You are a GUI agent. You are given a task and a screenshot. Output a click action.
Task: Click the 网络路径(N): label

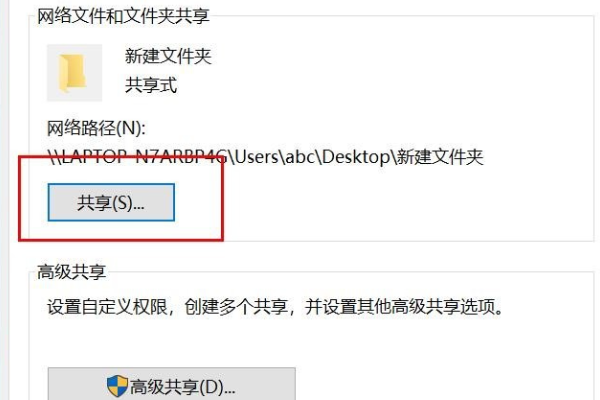click(96, 128)
